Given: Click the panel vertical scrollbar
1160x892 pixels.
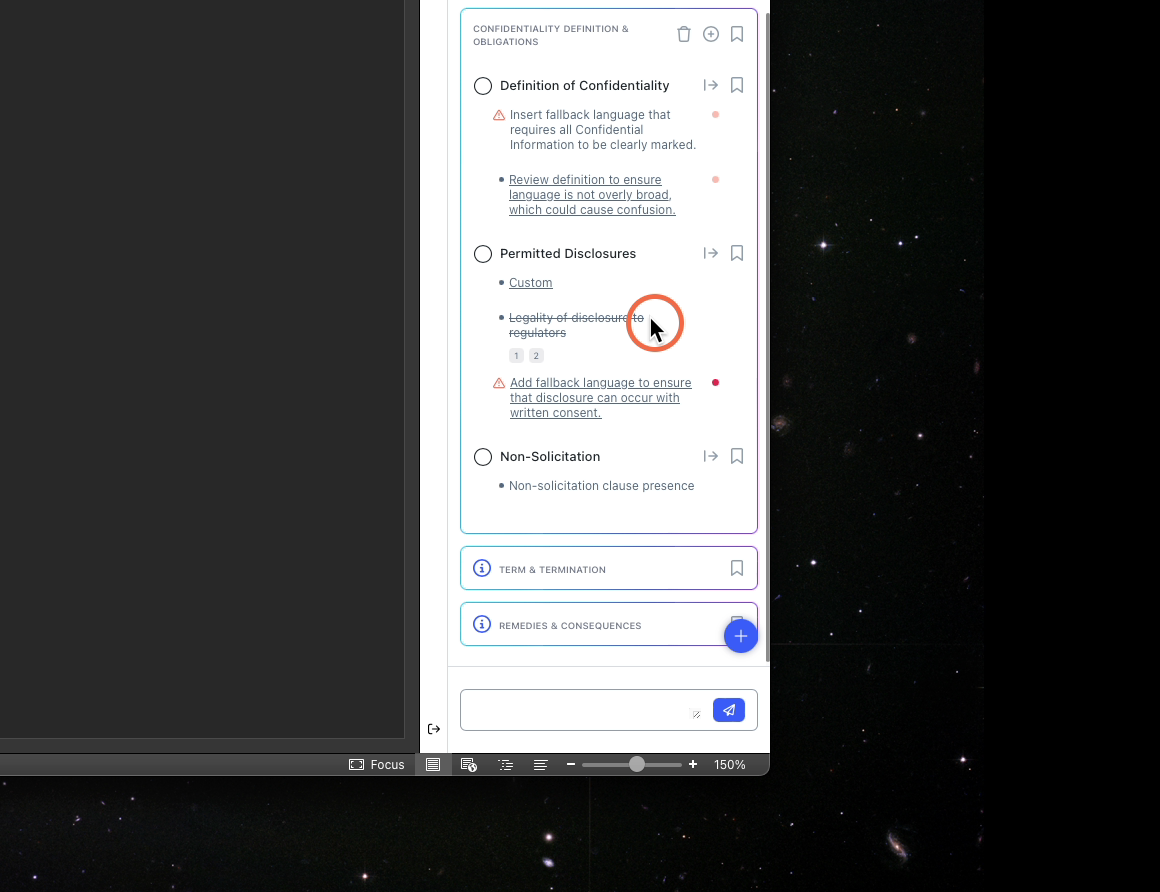Looking at the screenshot, I should click(767, 337).
